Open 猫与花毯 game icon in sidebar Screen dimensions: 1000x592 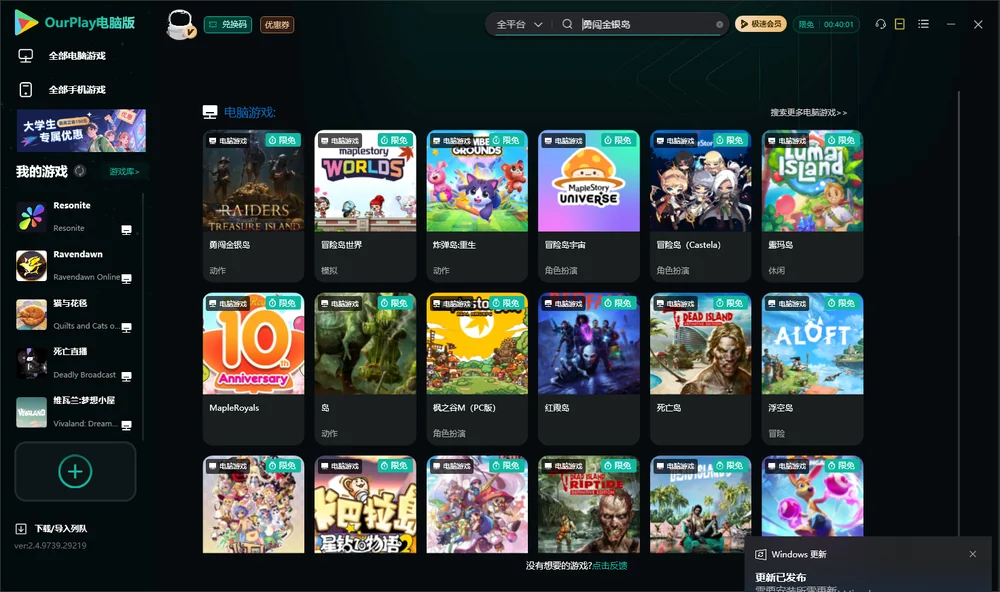pyautogui.click(x=31, y=314)
